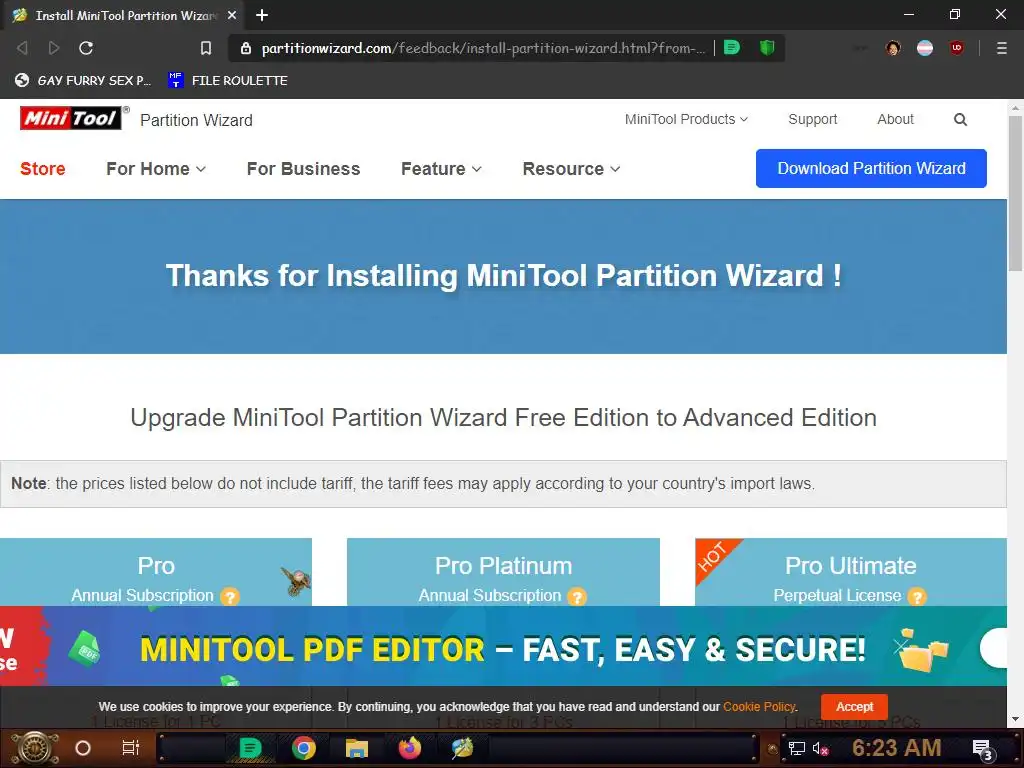Click the MiniTool PDF Editor banner

pos(503,648)
